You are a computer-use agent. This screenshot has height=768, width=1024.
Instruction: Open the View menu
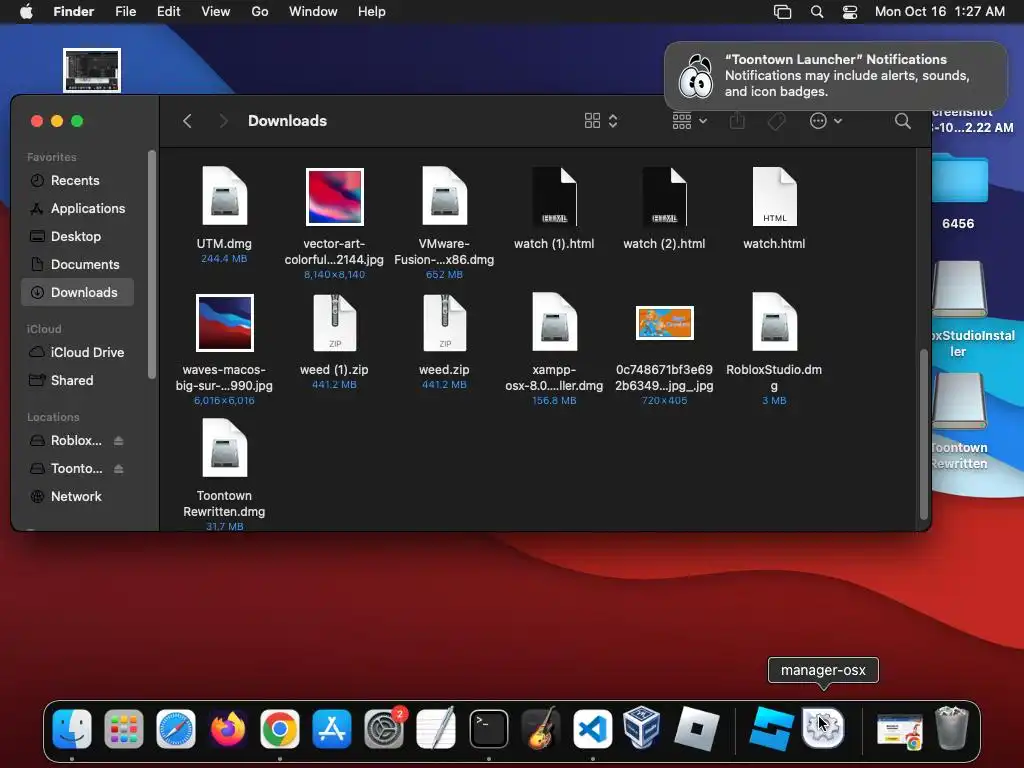(216, 12)
